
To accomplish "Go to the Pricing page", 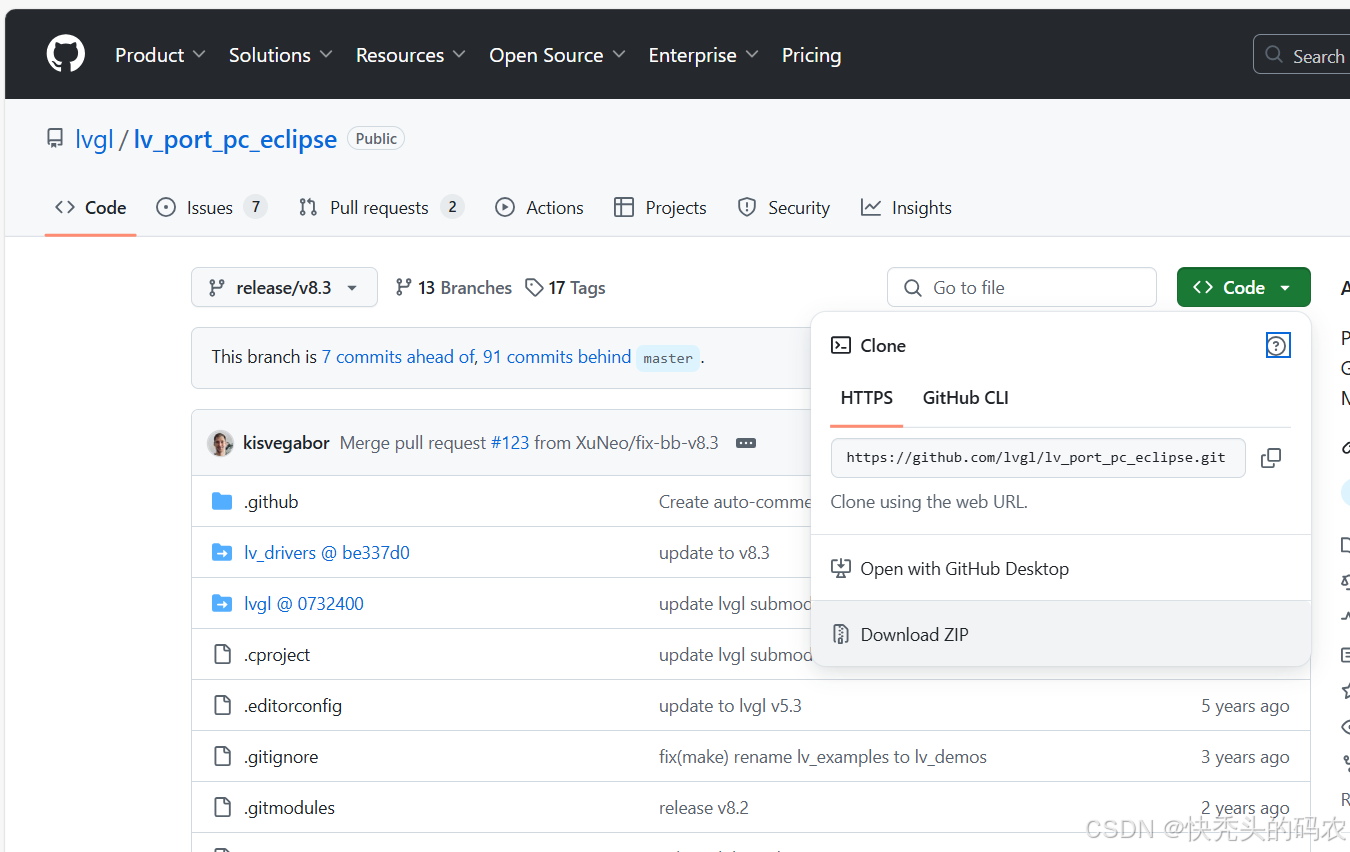I will pos(811,55).
